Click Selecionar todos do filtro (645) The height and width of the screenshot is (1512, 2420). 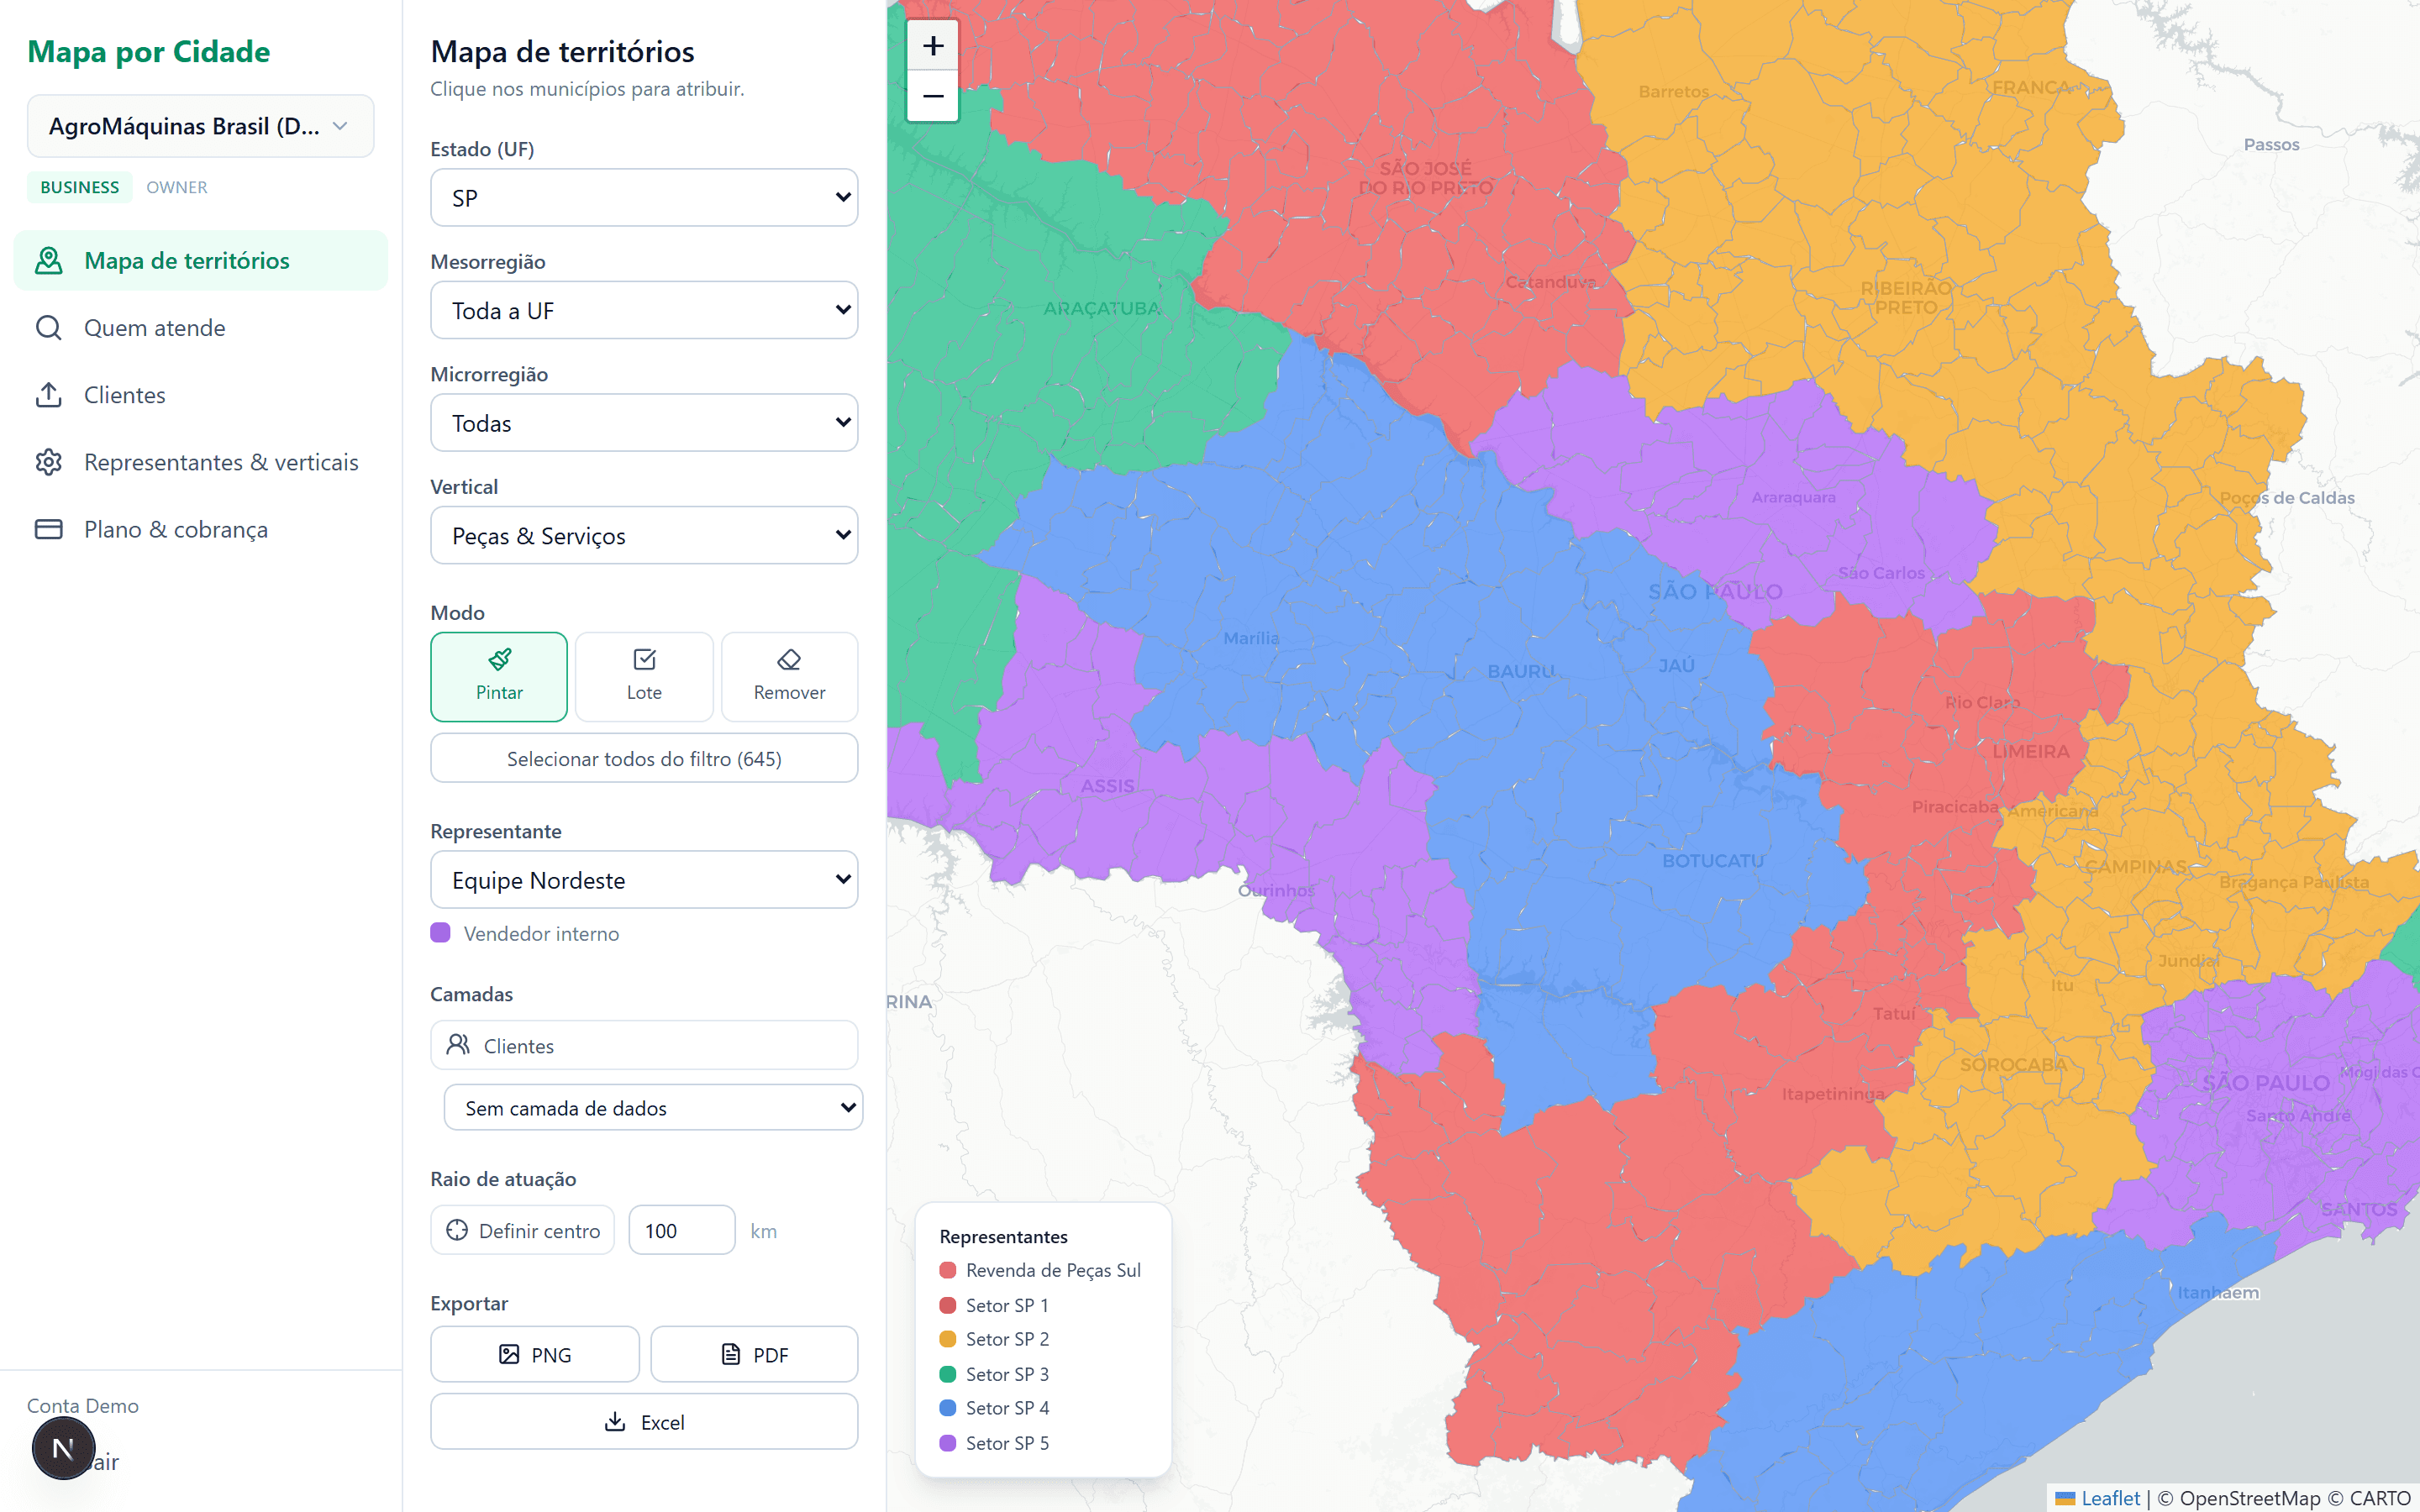644,759
